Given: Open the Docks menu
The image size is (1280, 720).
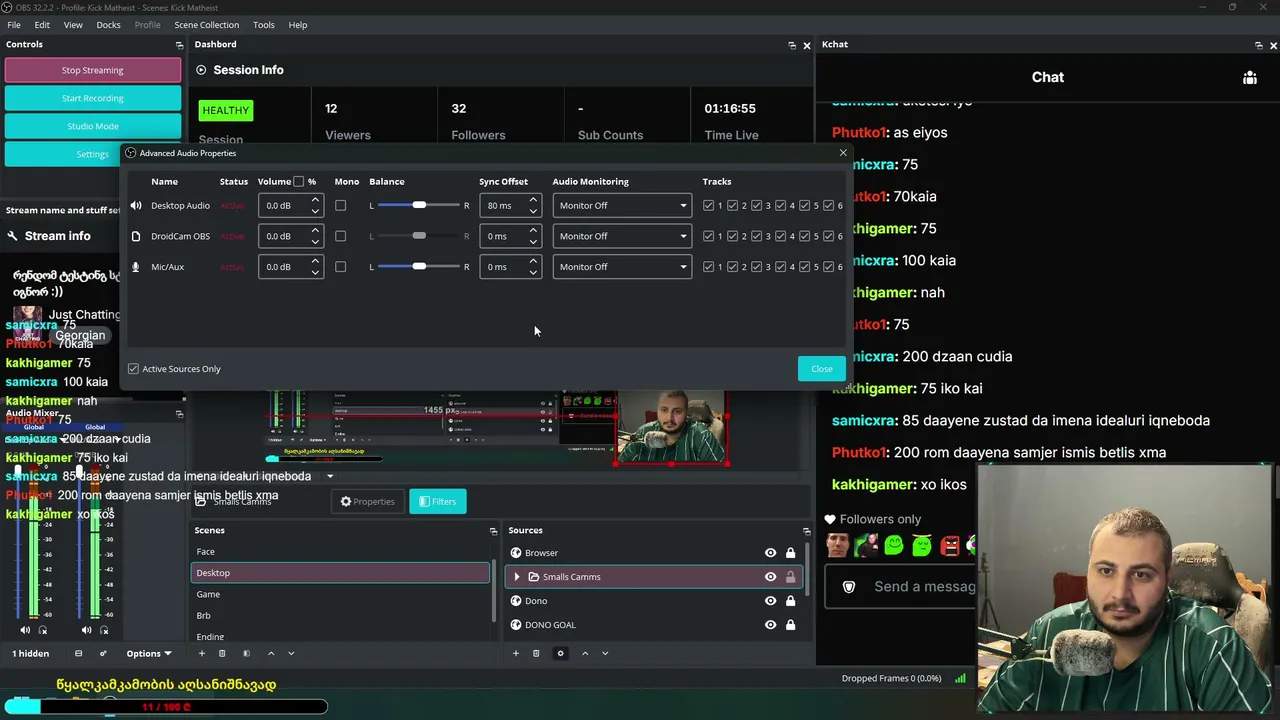Looking at the screenshot, I should (x=108, y=25).
